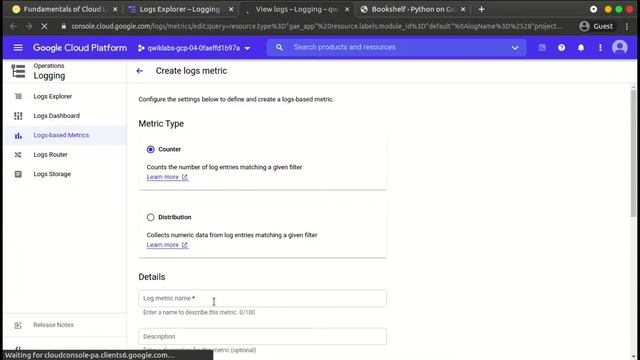Open the notifications bell

coord(581,48)
